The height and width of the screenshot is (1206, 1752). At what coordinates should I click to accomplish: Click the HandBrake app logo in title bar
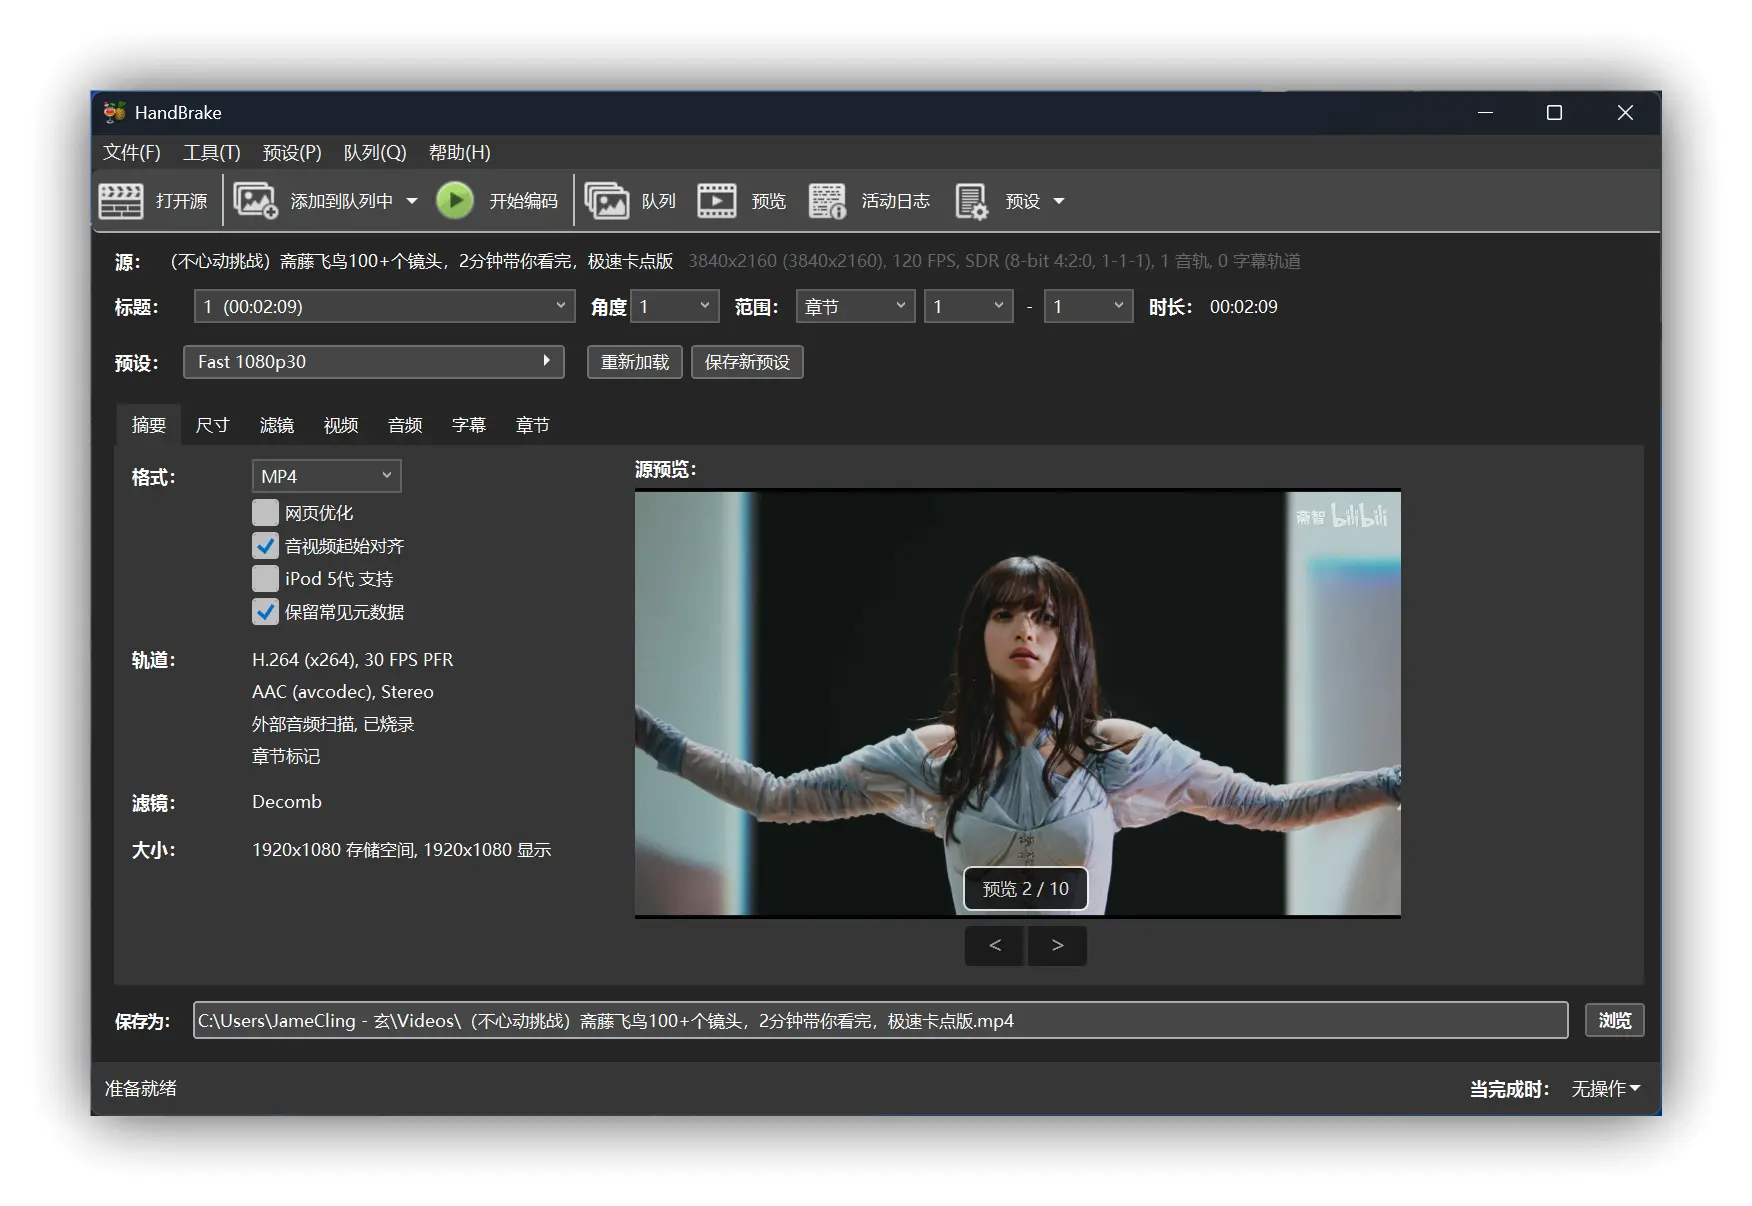click(114, 112)
